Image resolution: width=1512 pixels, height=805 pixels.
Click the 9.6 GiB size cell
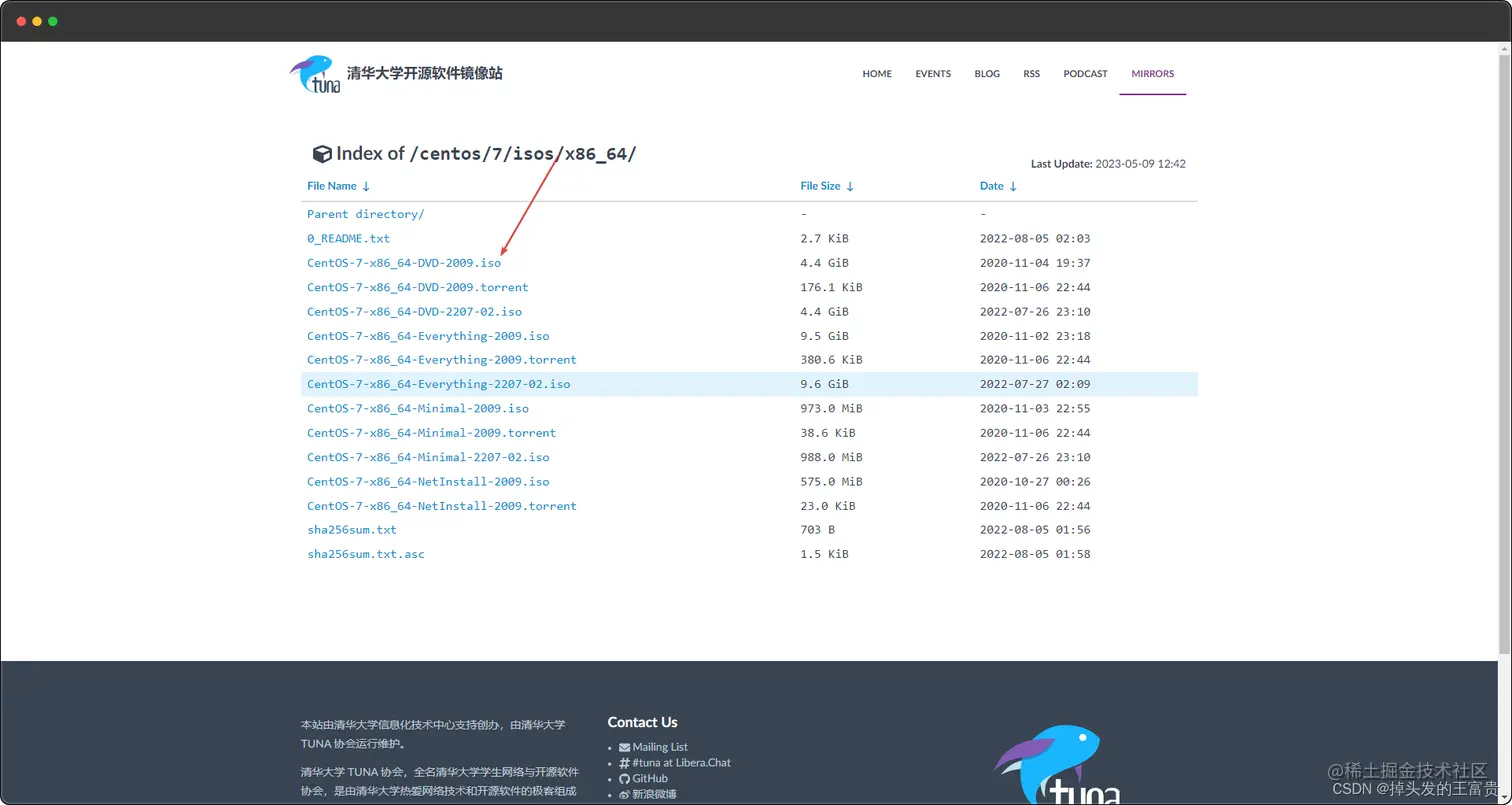824,384
